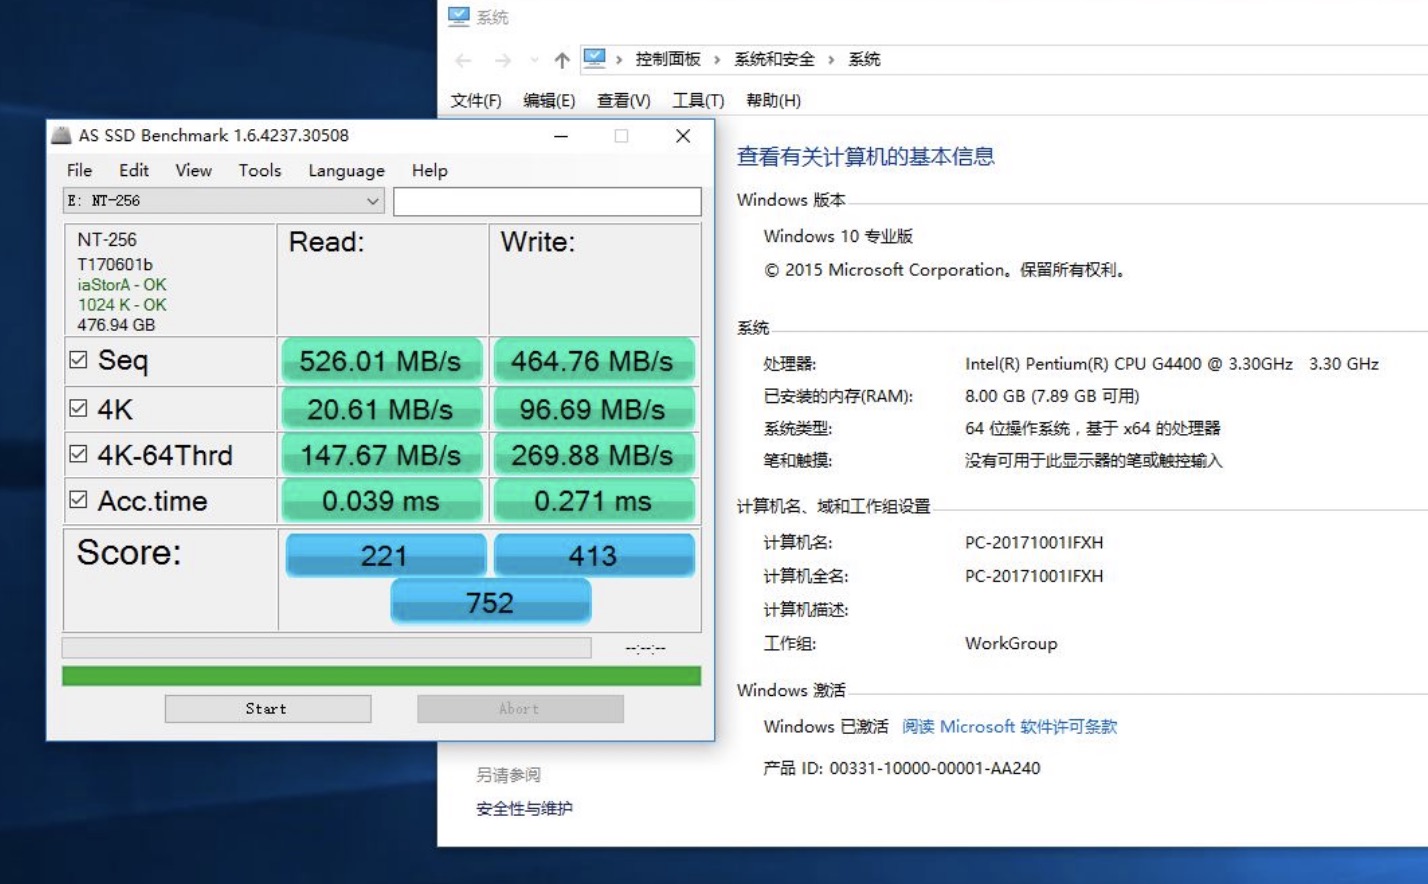Click 控制面板 breadcrumb
The image size is (1428, 884).
[x=668, y=59]
